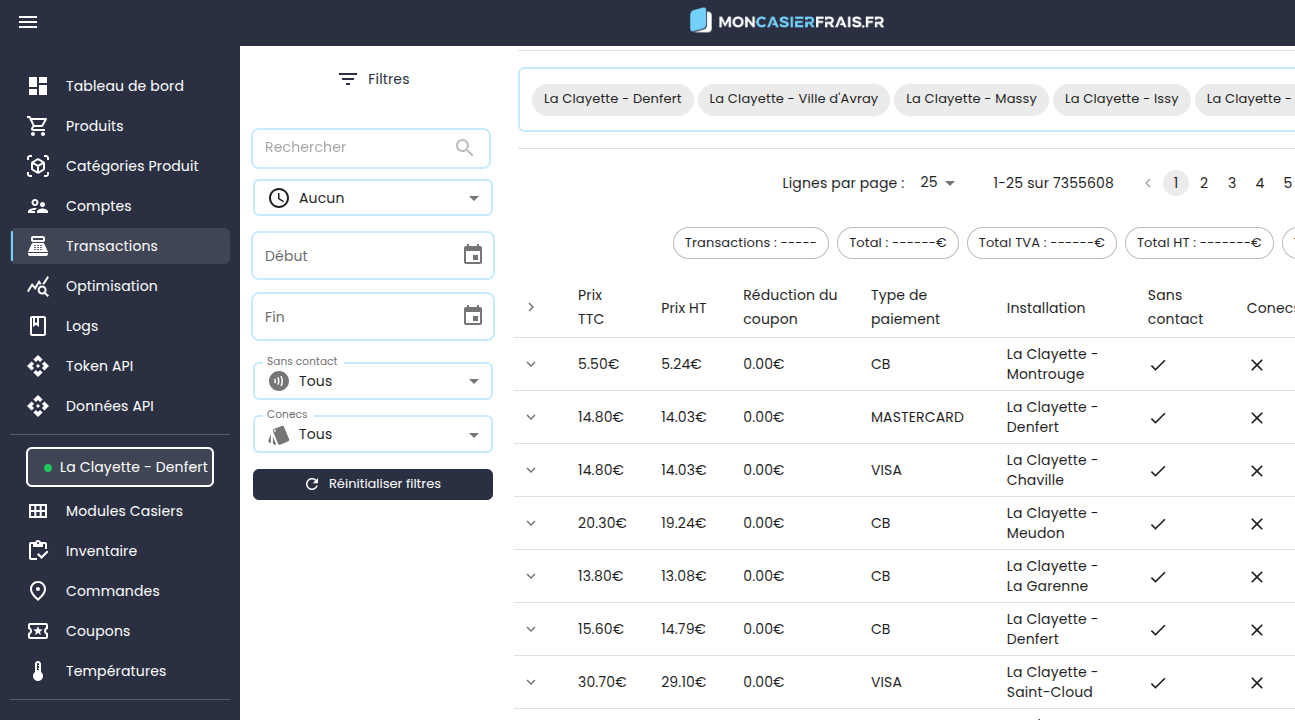Open Tableau de bord in sidebar
The height and width of the screenshot is (720, 1295).
click(124, 86)
